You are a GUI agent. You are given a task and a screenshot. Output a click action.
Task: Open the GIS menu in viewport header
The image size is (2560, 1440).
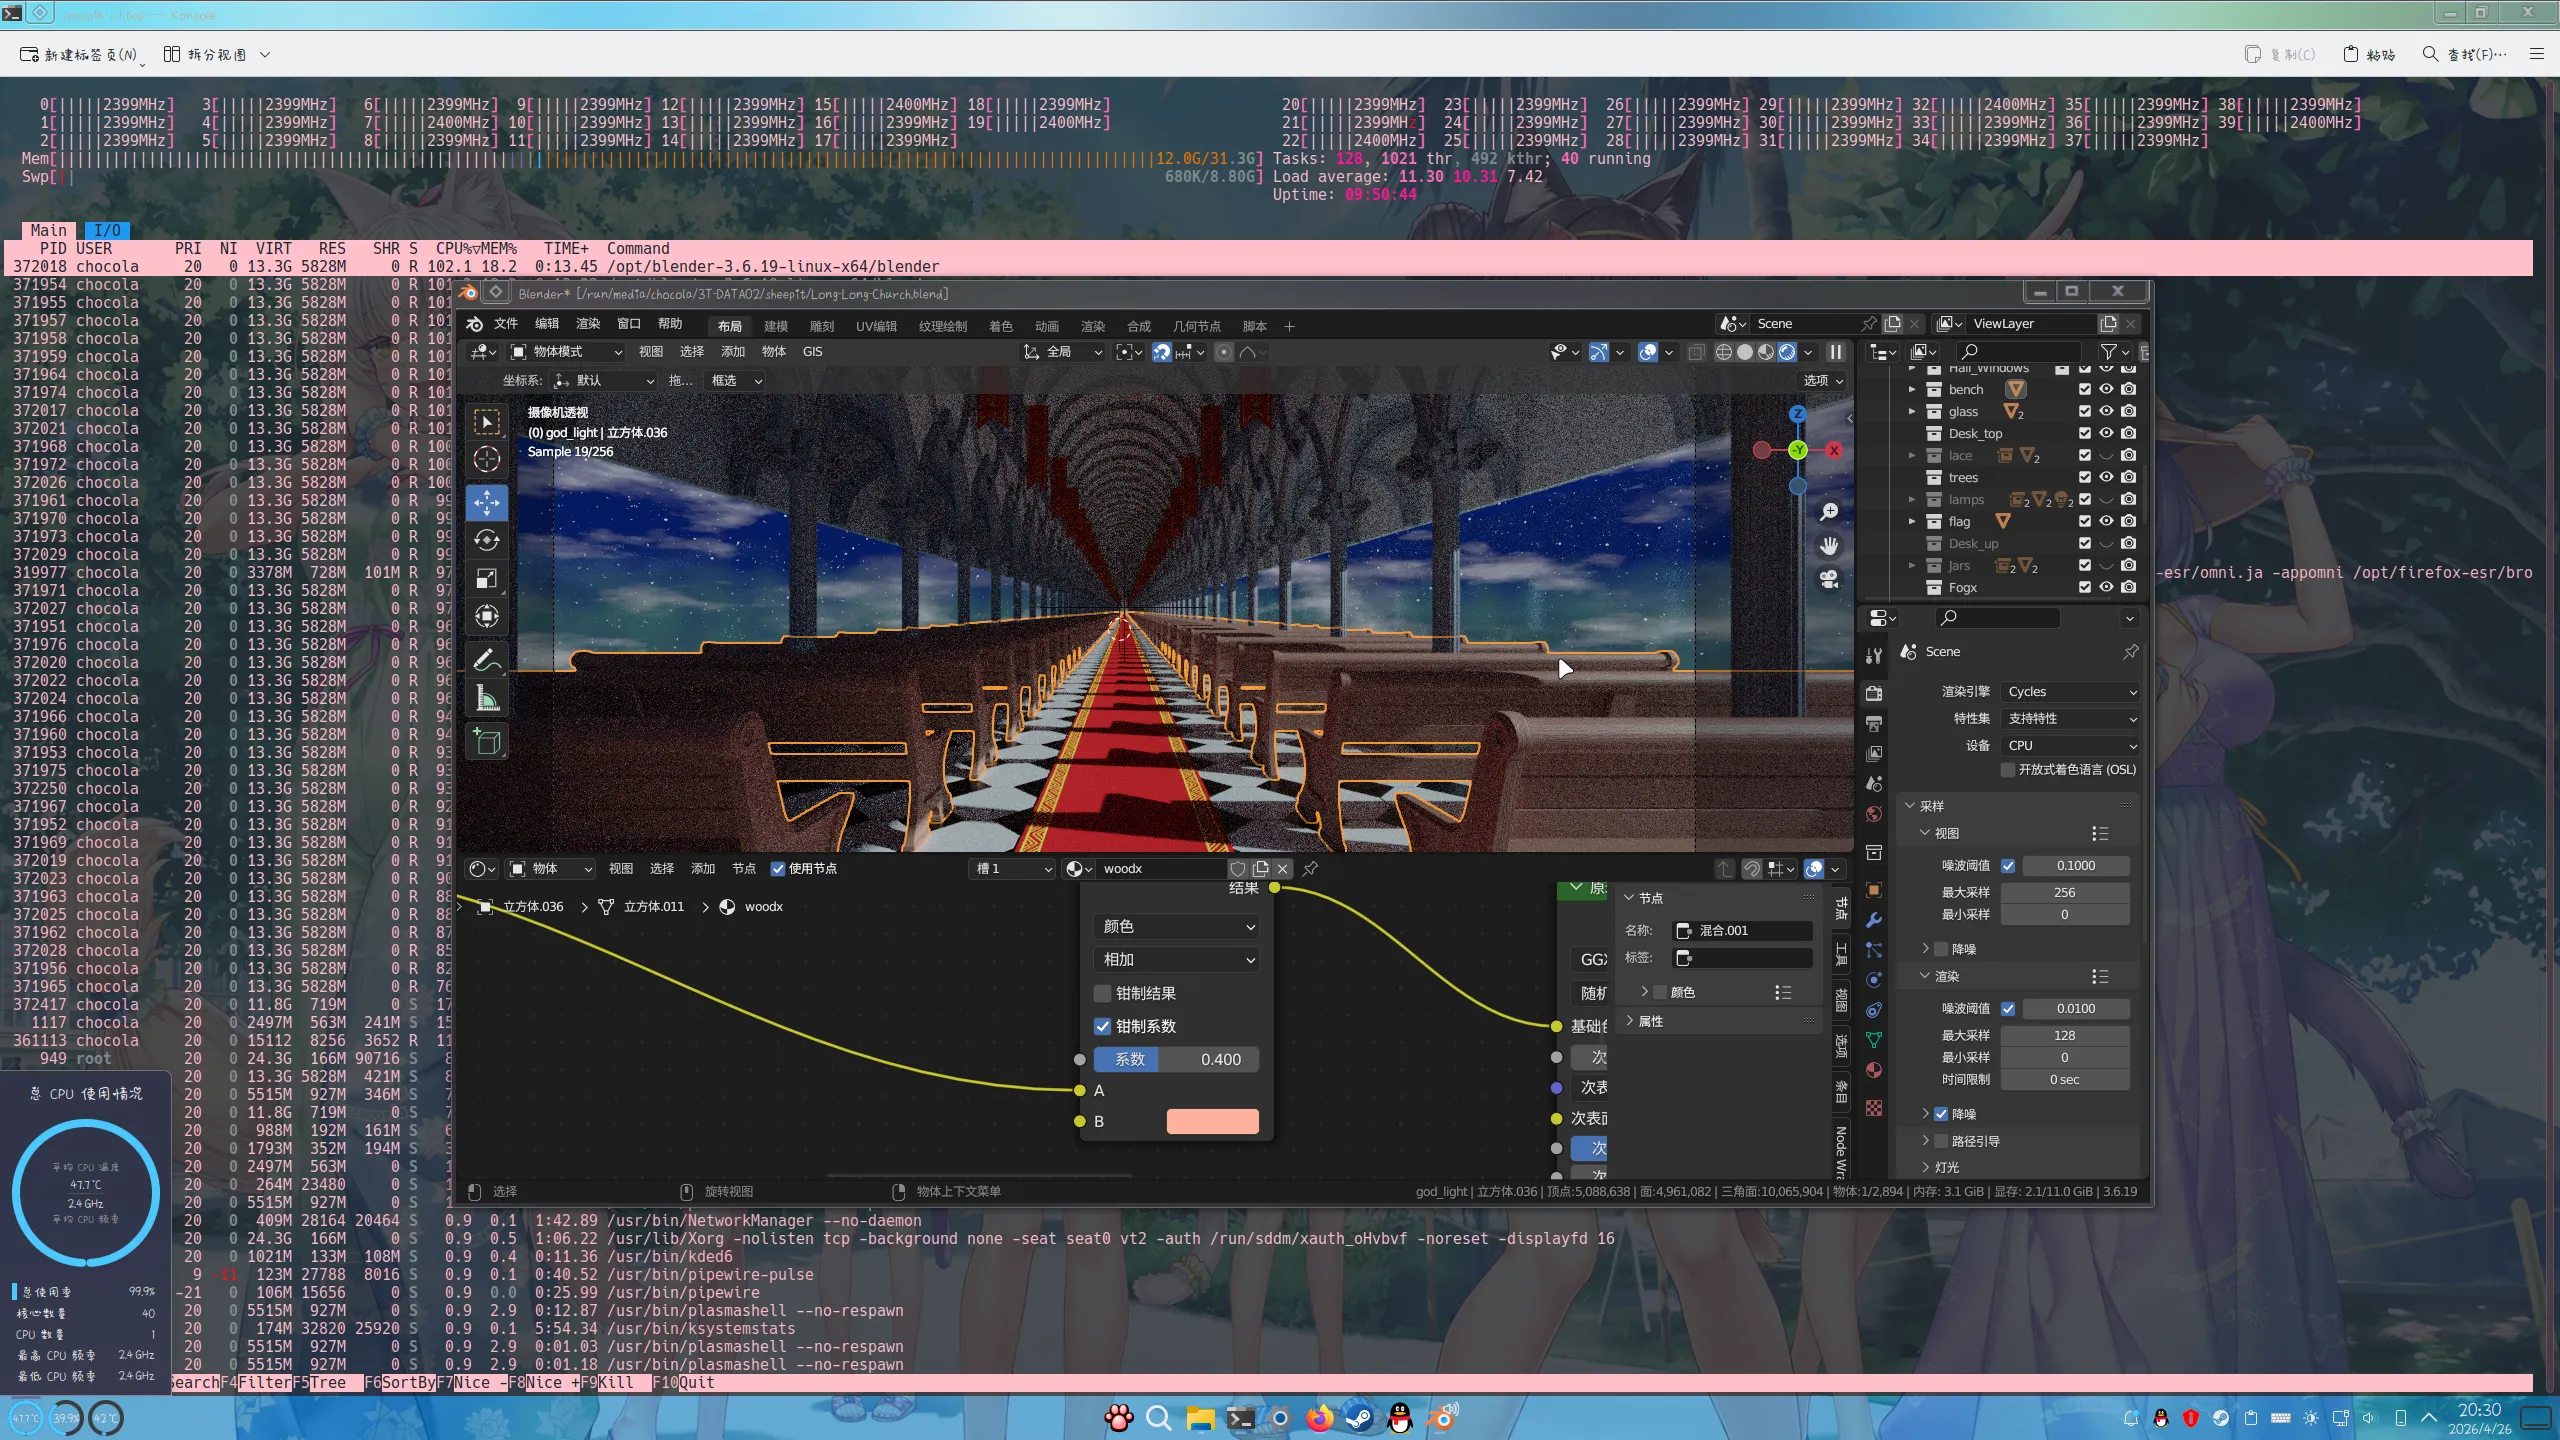812,352
